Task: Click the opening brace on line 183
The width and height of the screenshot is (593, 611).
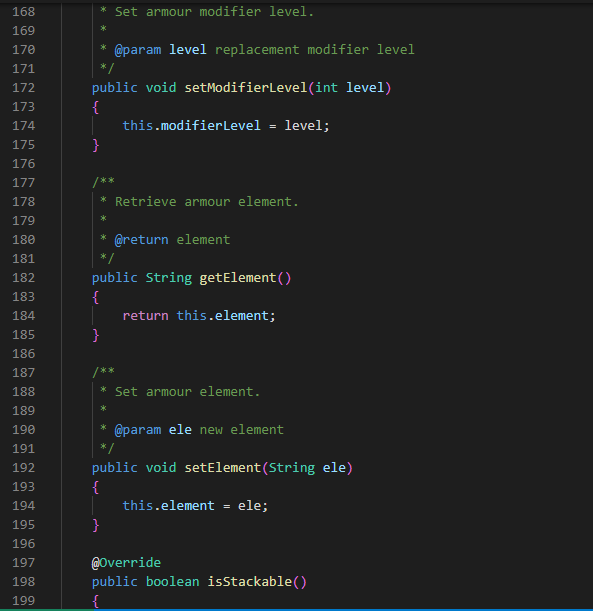Action: (x=96, y=297)
